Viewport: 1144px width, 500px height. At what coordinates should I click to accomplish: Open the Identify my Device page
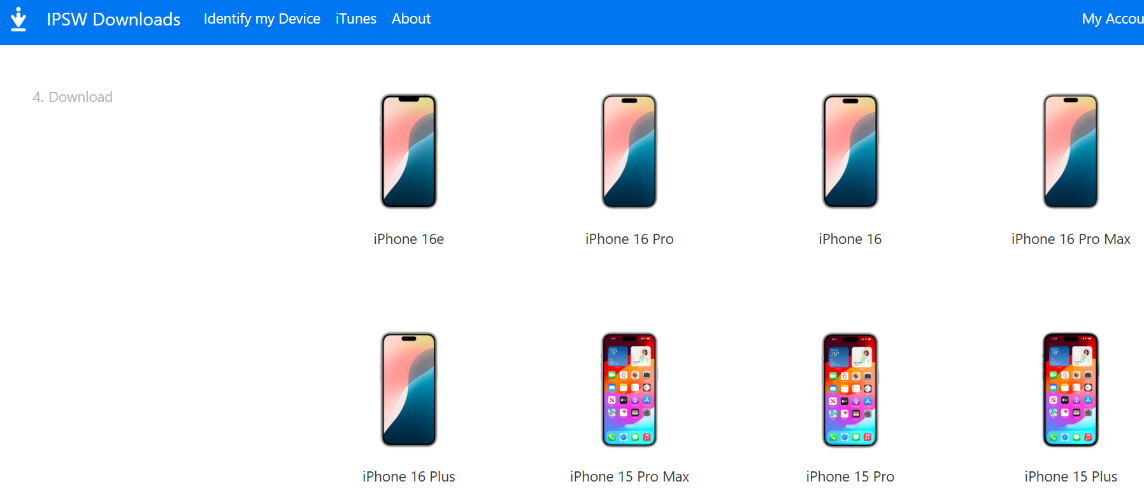coord(262,19)
